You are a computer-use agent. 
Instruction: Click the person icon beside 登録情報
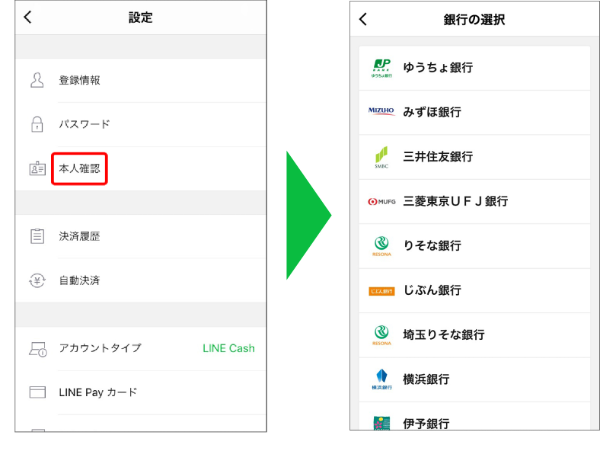tap(37, 80)
